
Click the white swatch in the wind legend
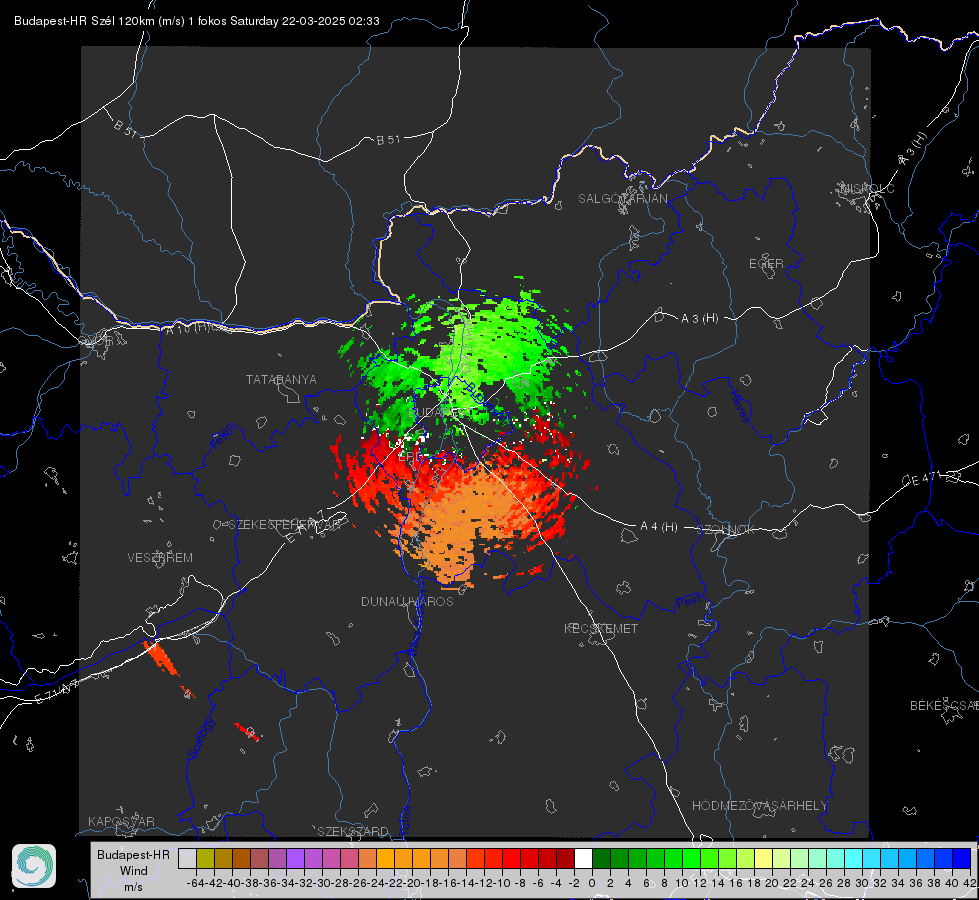(583, 858)
